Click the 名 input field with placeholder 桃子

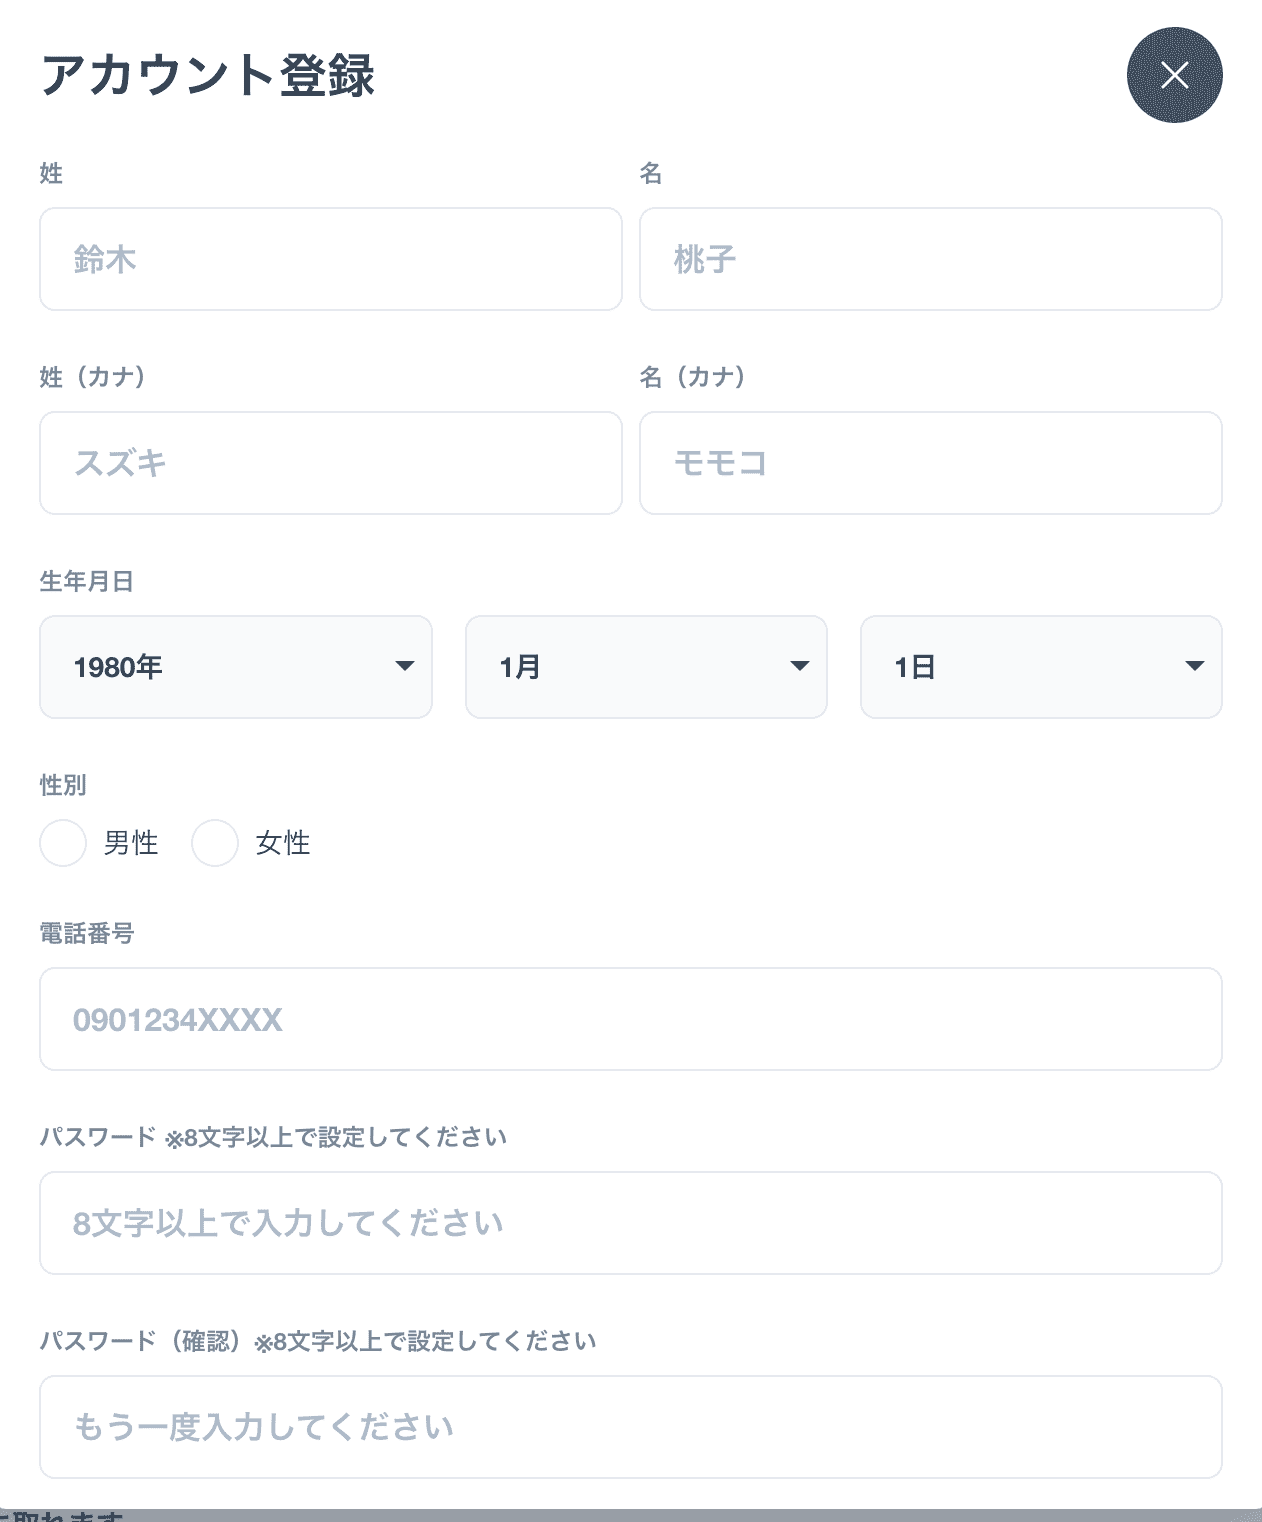[x=931, y=259]
